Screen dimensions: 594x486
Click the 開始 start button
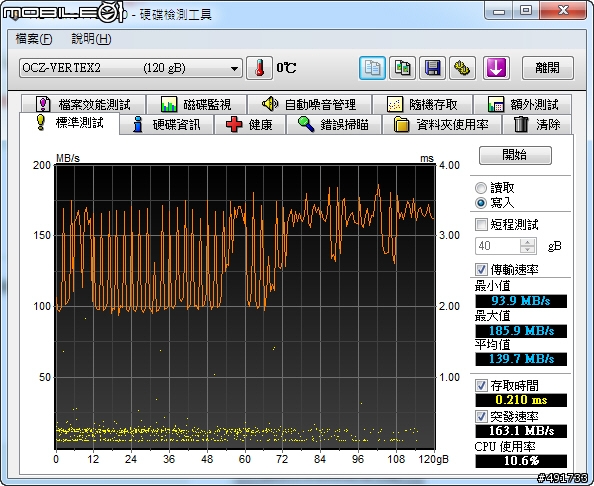coord(515,155)
